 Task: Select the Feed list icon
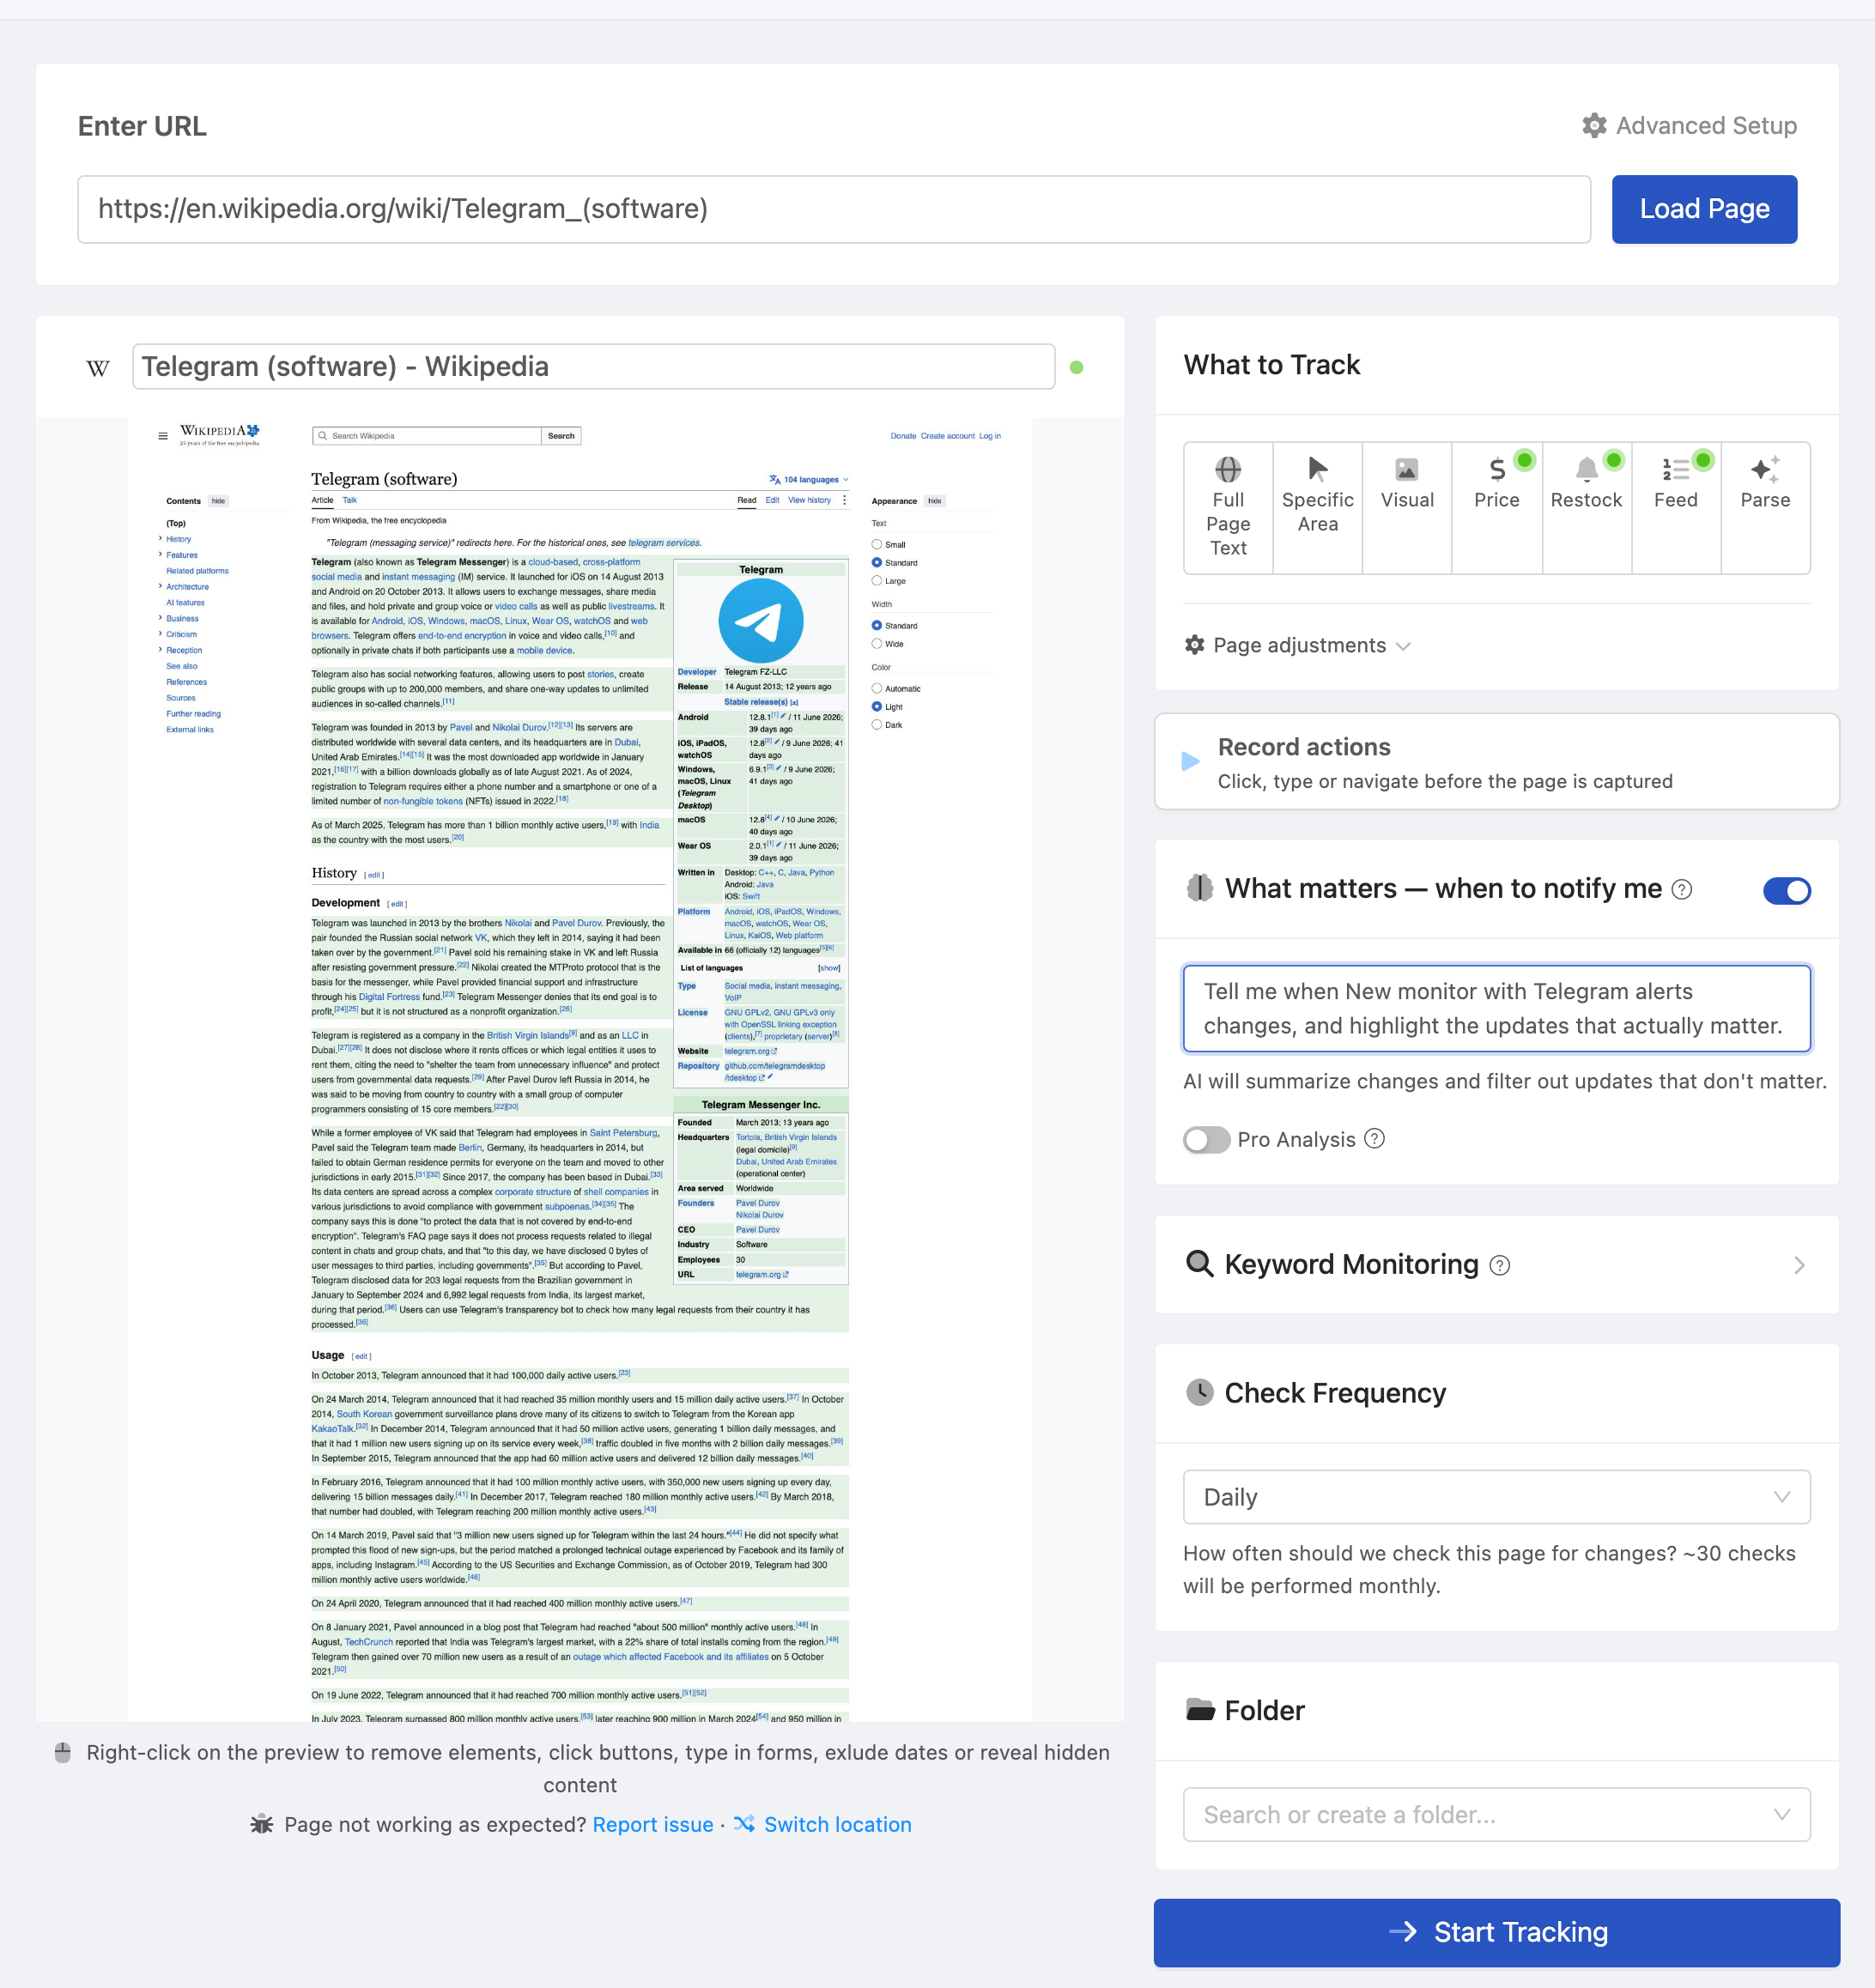(x=1676, y=469)
